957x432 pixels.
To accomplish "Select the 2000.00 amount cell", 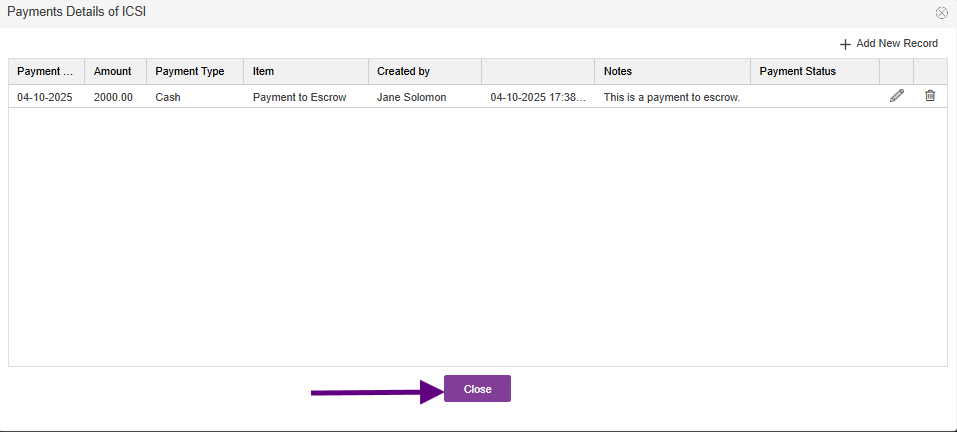I will point(113,97).
